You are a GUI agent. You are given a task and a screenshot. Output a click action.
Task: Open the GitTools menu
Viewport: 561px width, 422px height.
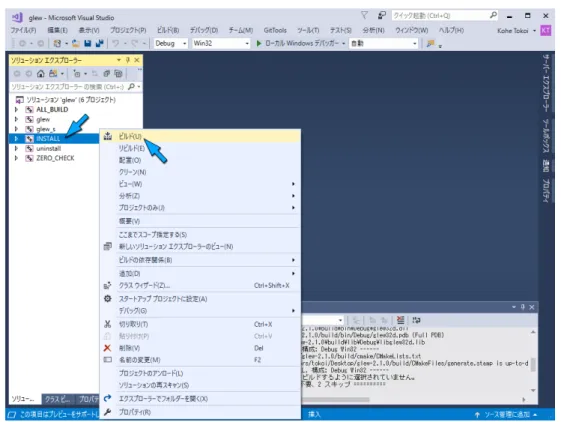tap(275, 30)
